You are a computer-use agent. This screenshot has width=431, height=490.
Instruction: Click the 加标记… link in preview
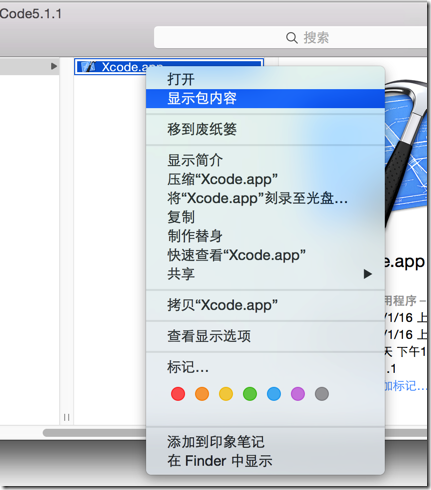pyautogui.click(x=405, y=386)
